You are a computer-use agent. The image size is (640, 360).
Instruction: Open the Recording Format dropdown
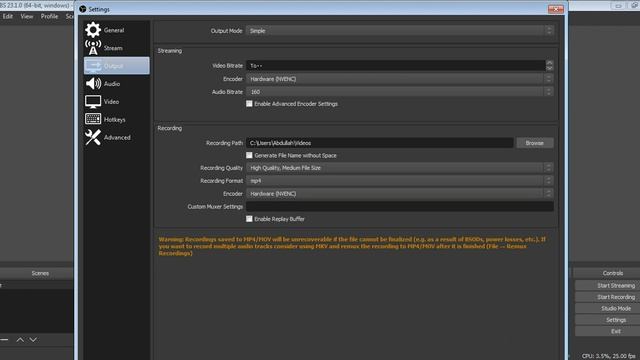tap(400, 180)
